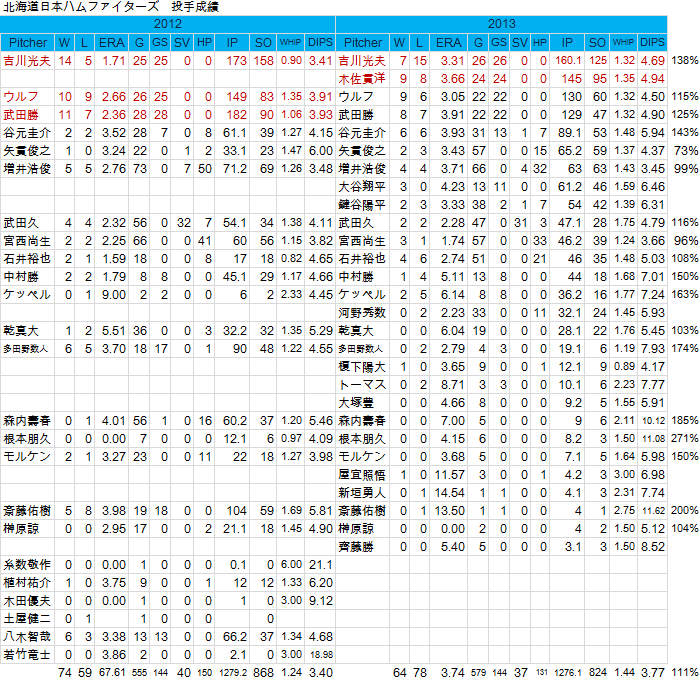Click the 271% value beside 根本朋久's row

pyautogui.click(x=685, y=439)
